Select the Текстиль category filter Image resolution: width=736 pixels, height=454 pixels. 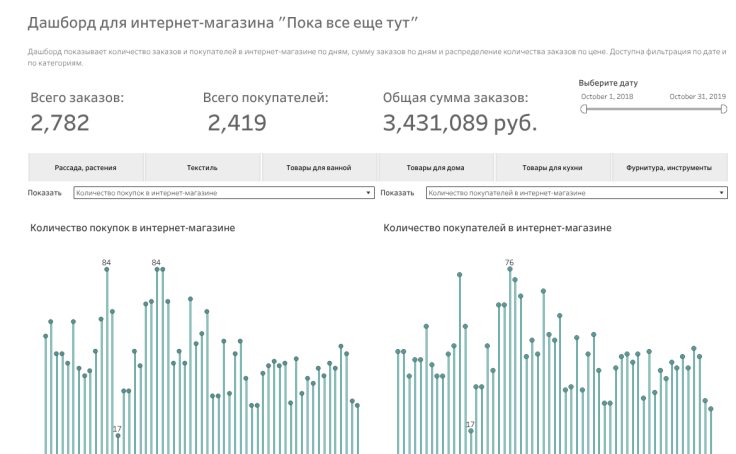click(x=202, y=168)
